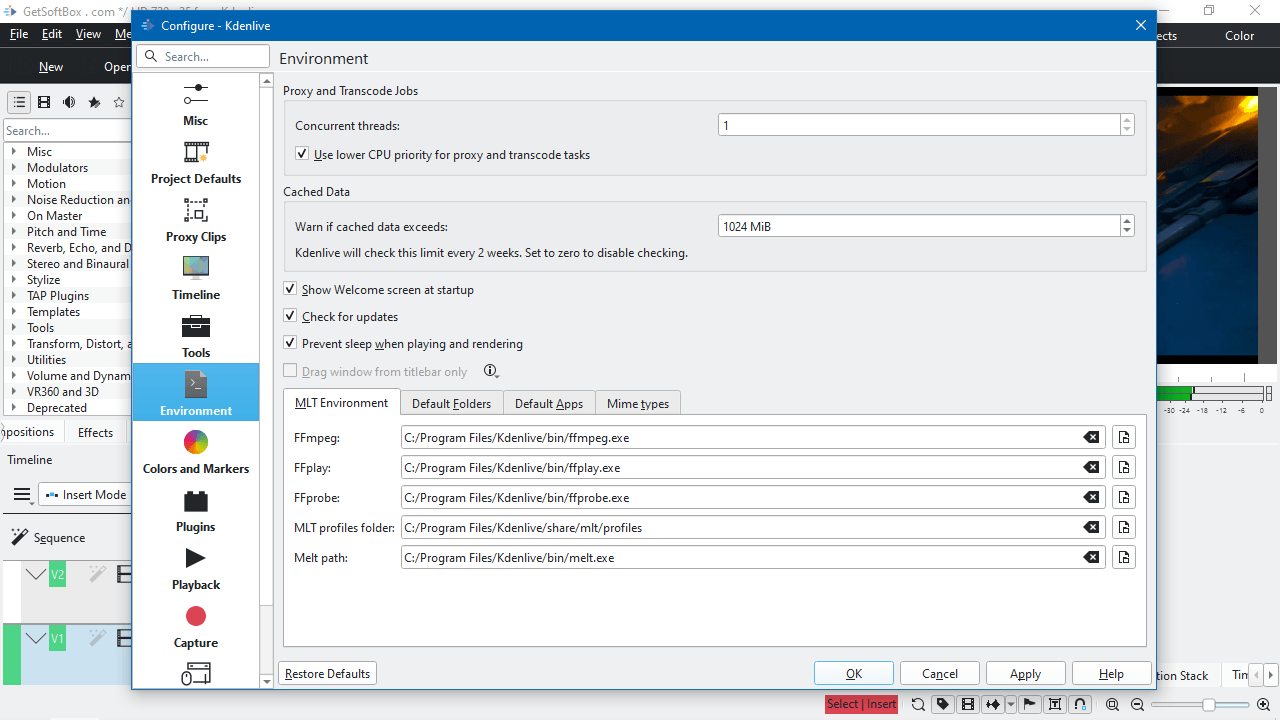The height and width of the screenshot is (720, 1280).
Task: Select the Environment settings page
Action: click(196, 392)
